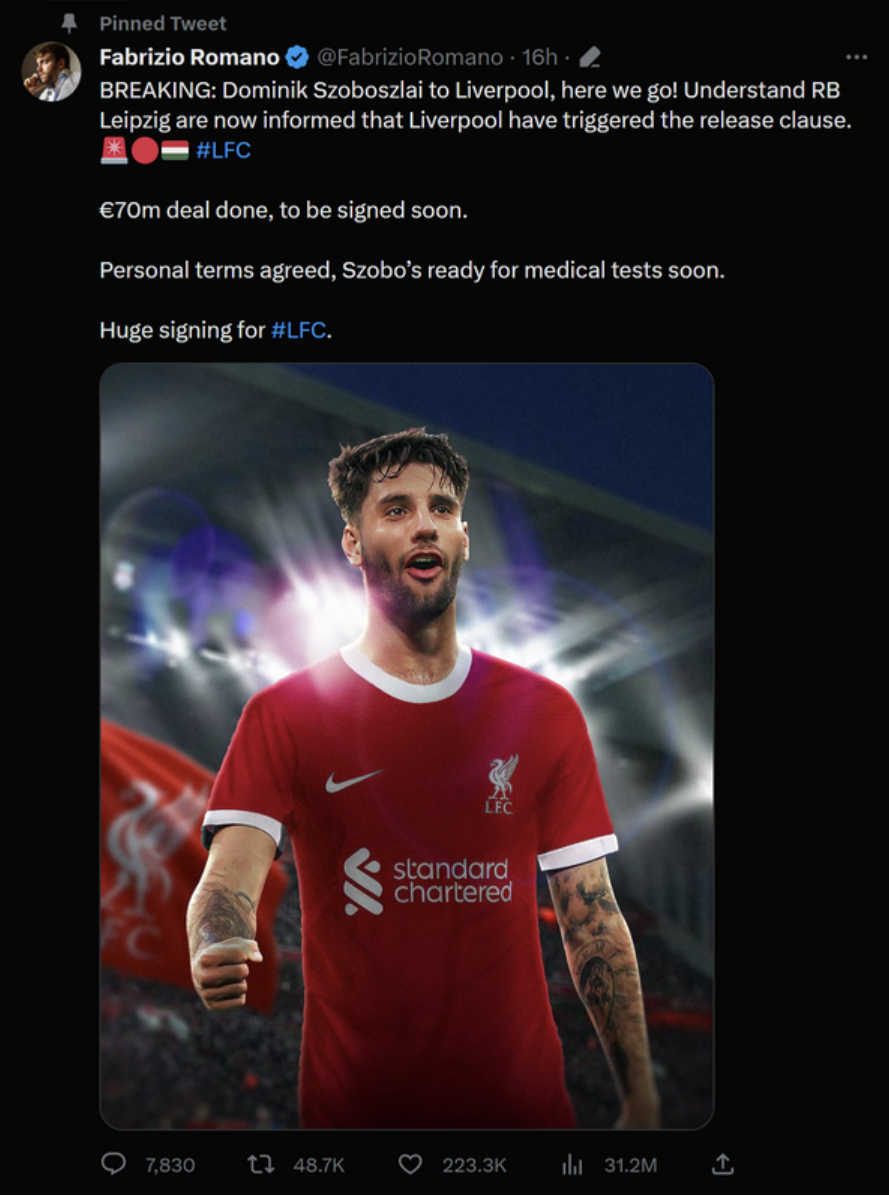Click the pushpin icon above the tweet
This screenshot has width=889, height=1196.
[x=69, y=24]
